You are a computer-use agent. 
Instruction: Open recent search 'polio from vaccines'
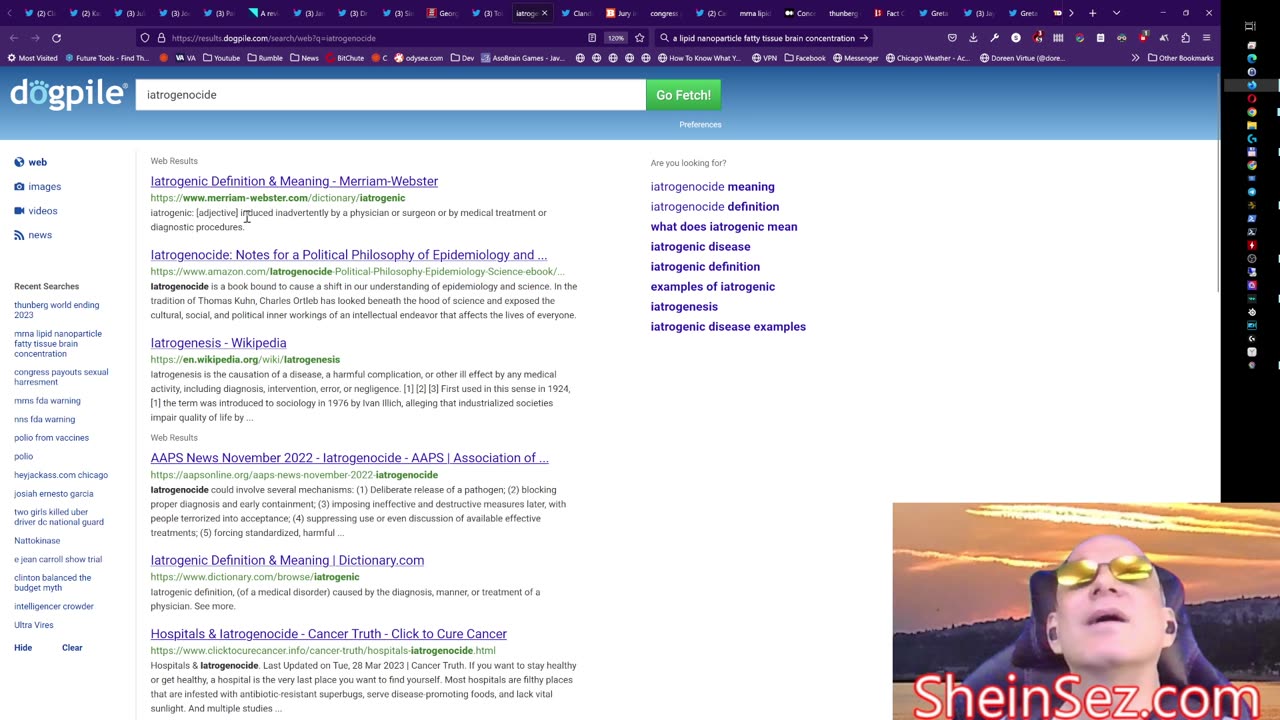coord(51,438)
